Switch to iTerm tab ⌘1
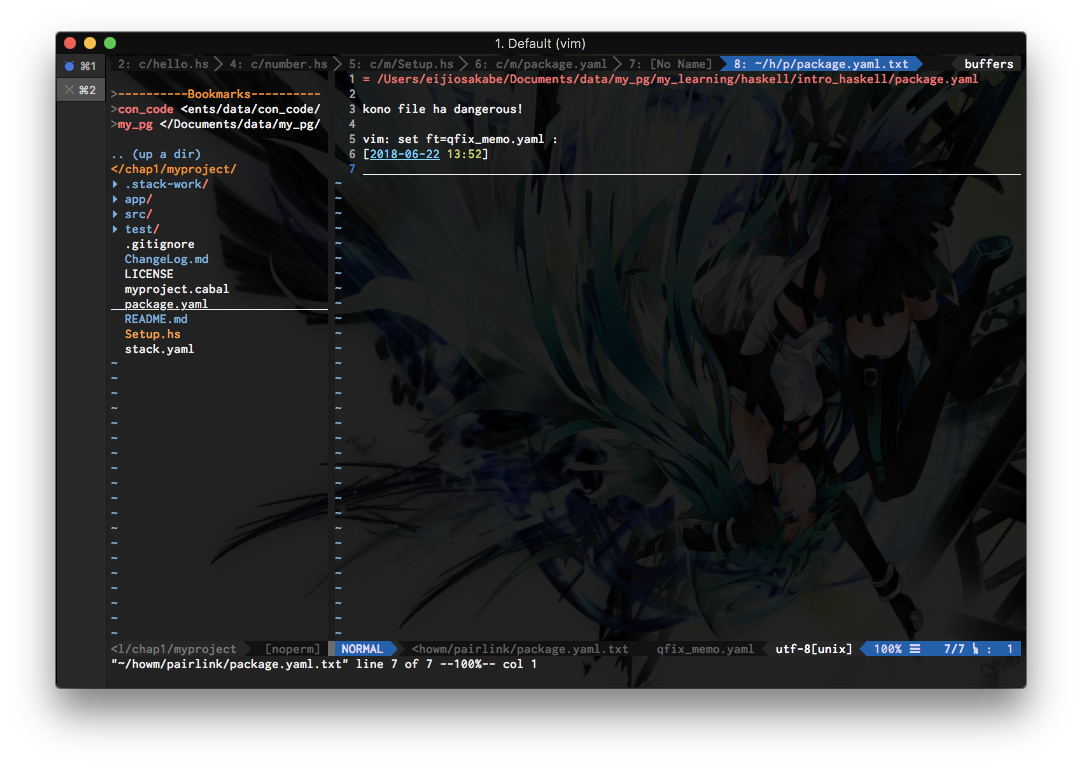Viewport: 1082px width, 768px height. 81,66
